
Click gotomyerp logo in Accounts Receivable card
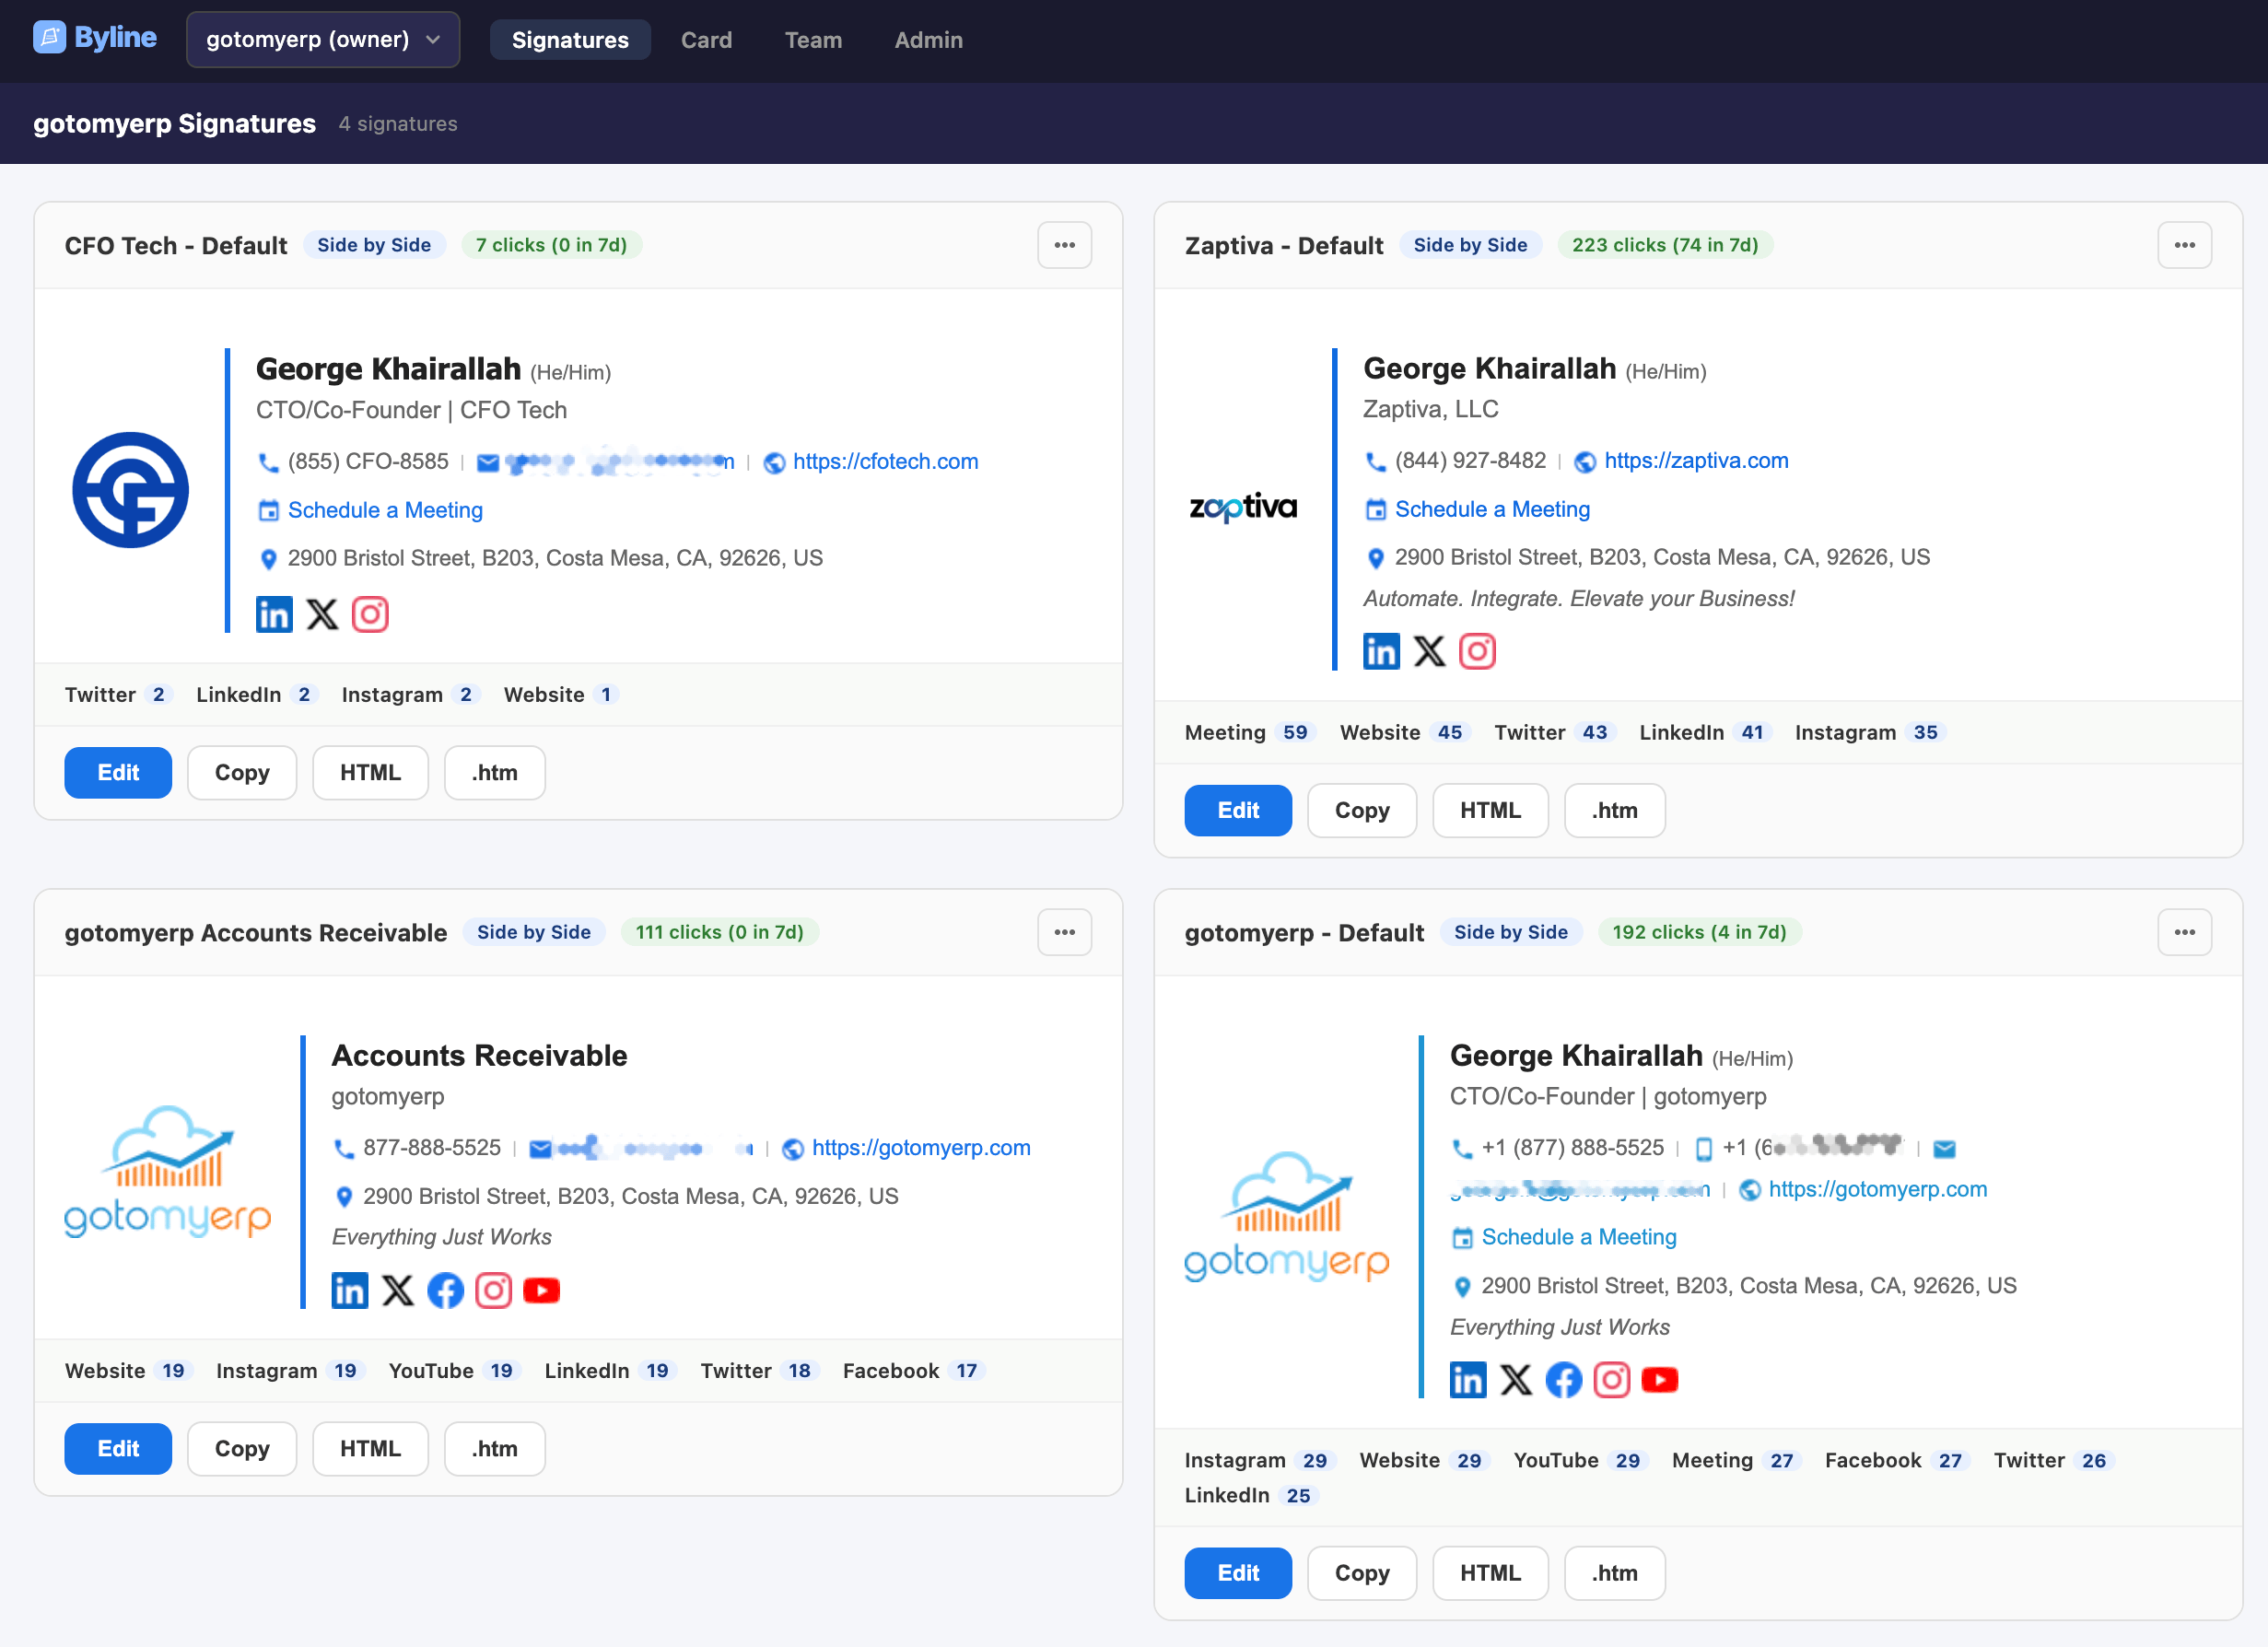coord(168,1172)
